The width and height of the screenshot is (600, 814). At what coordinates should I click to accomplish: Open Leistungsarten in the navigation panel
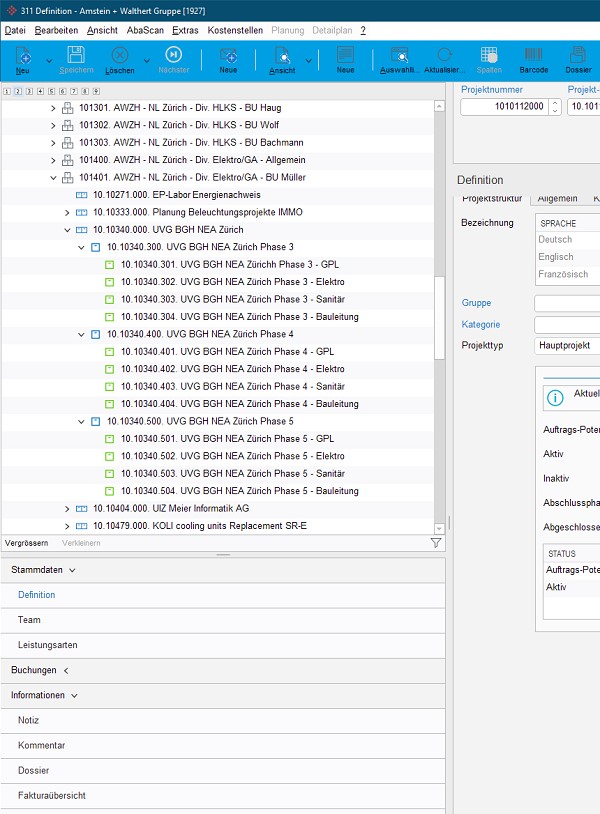(47, 645)
